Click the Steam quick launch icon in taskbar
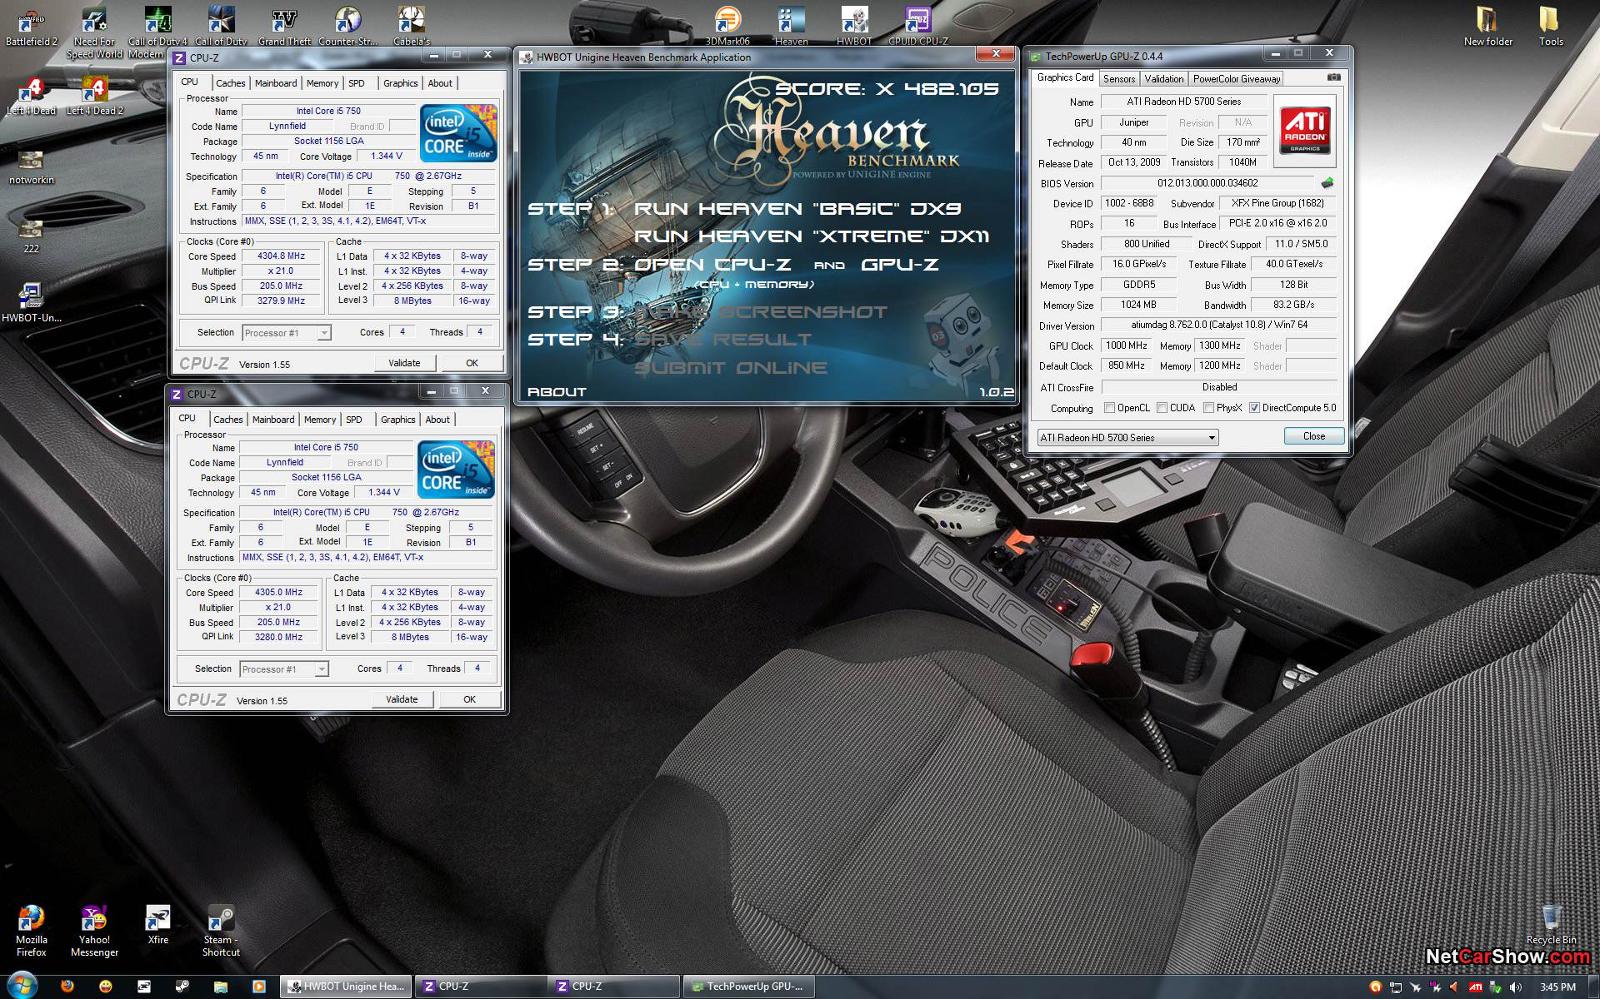 coord(182,986)
